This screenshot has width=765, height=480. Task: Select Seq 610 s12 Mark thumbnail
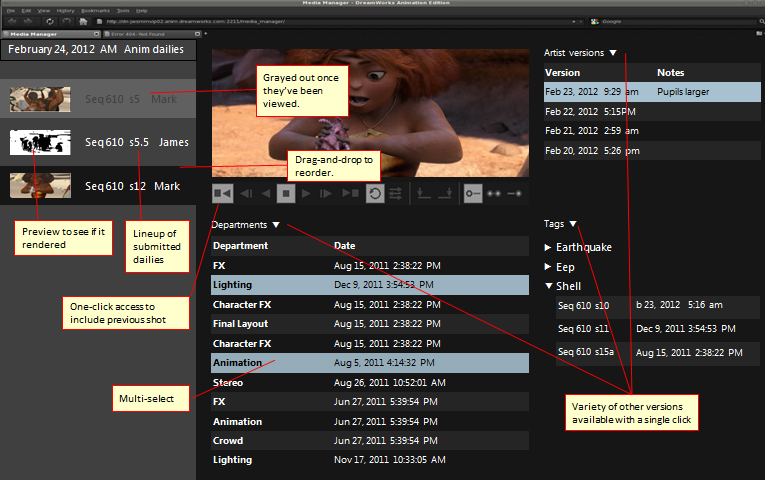pos(40,186)
